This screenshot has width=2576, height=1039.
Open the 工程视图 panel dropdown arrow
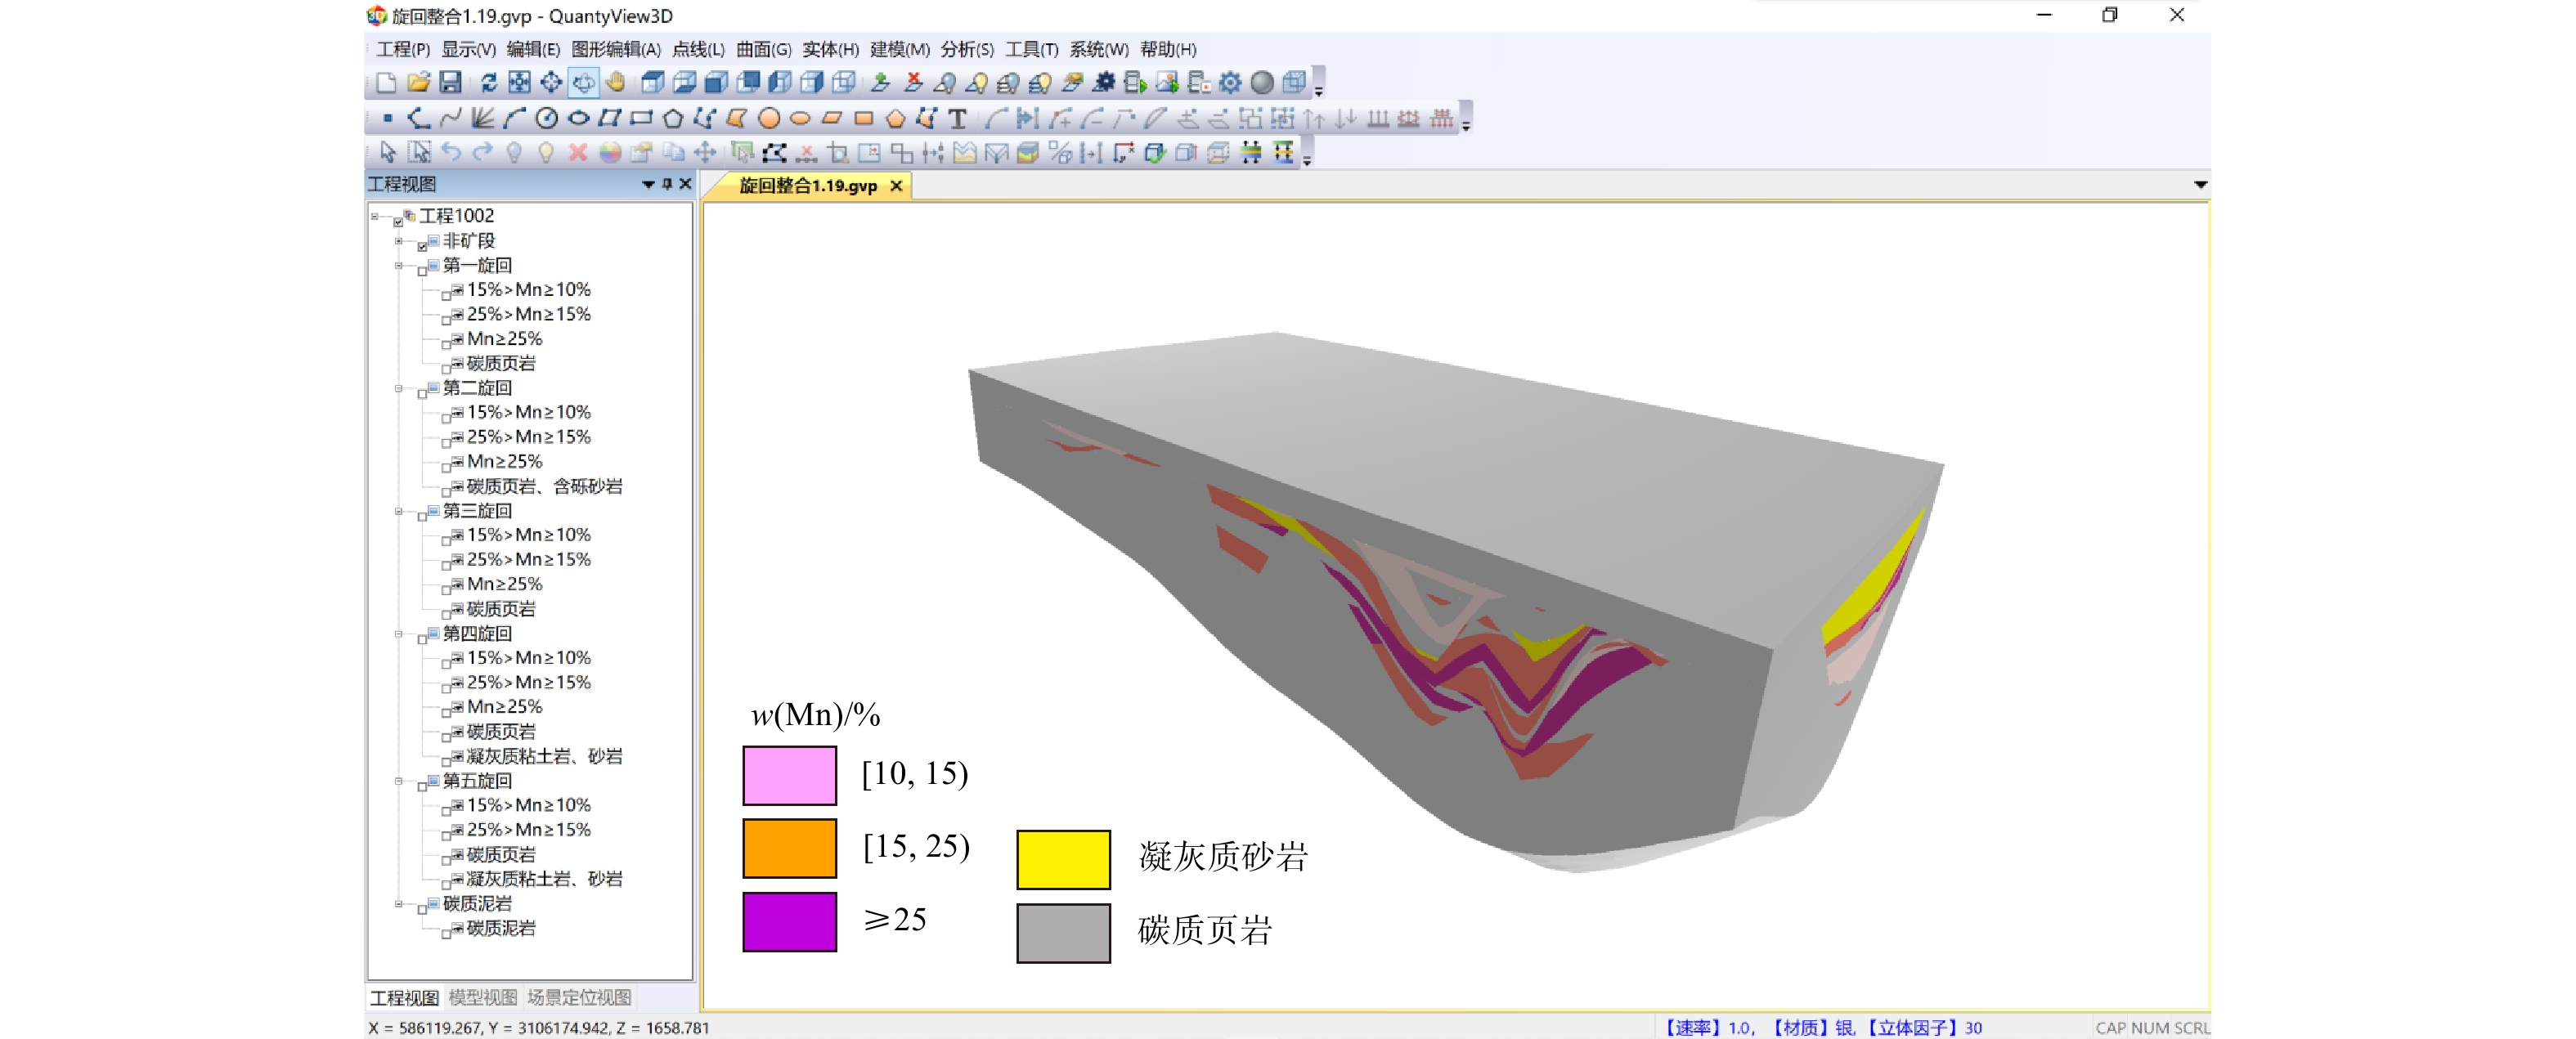pyautogui.click(x=648, y=185)
